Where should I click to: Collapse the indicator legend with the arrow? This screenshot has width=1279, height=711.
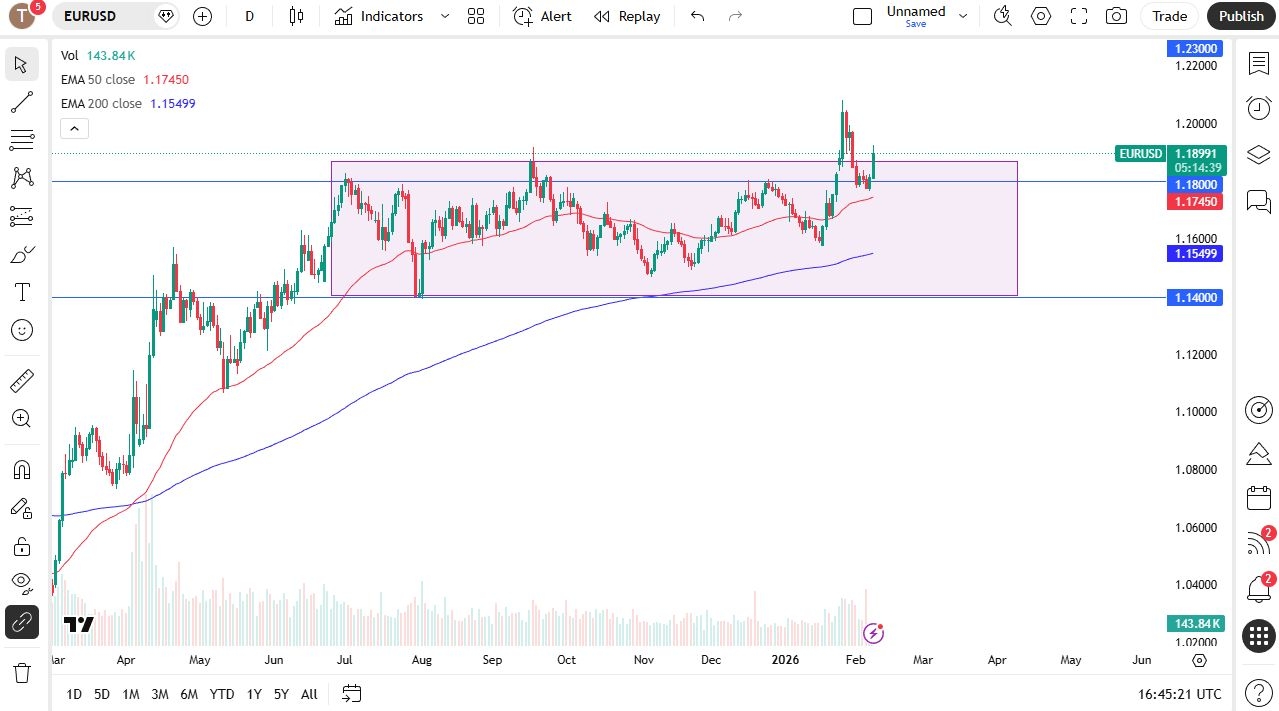coord(74,128)
